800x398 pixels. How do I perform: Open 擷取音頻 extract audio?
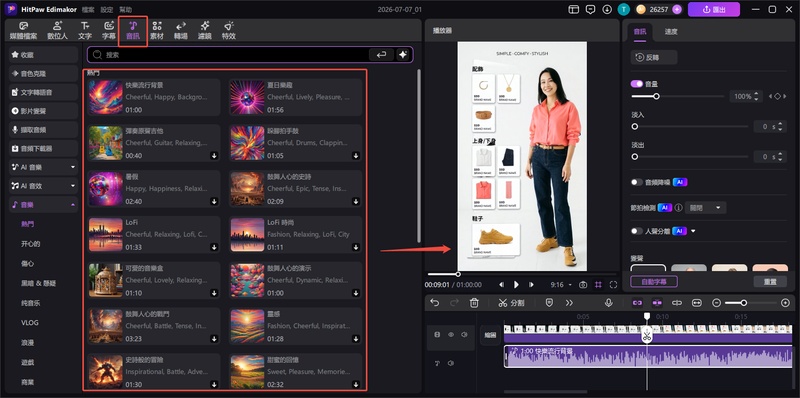(x=43, y=130)
